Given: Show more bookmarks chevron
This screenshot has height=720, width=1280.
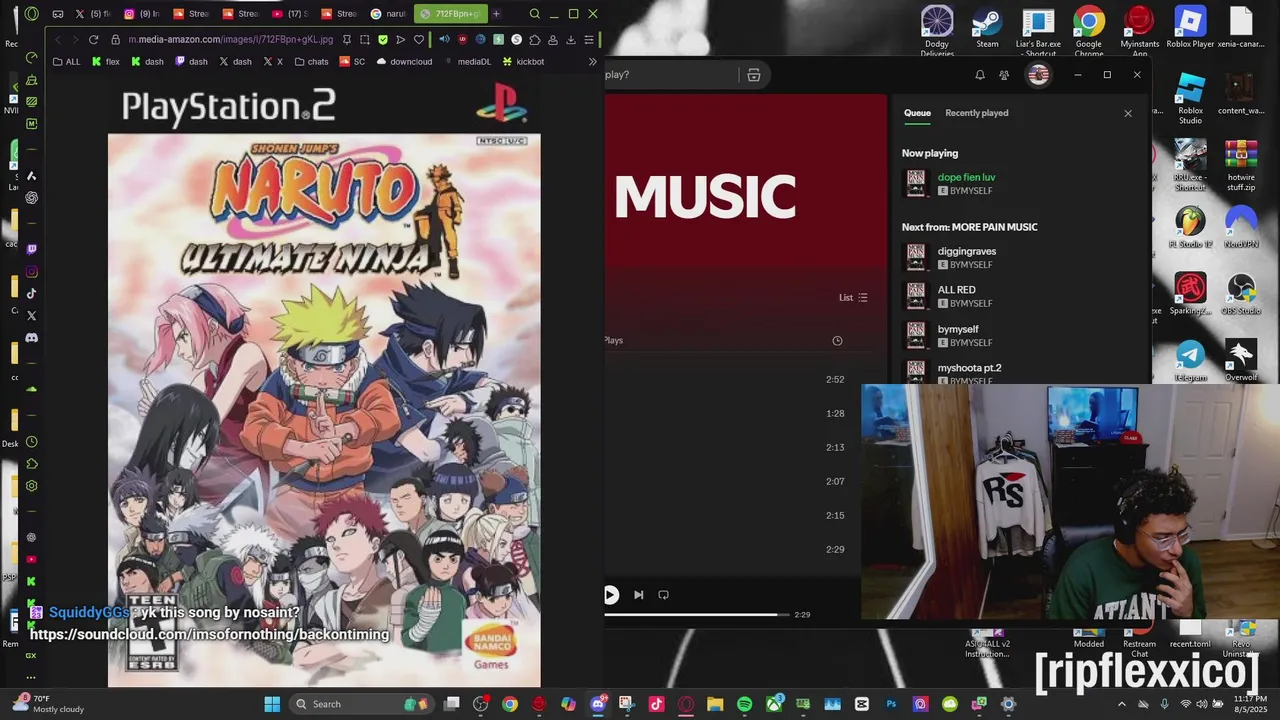Looking at the screenshot, I should point(592,61).
